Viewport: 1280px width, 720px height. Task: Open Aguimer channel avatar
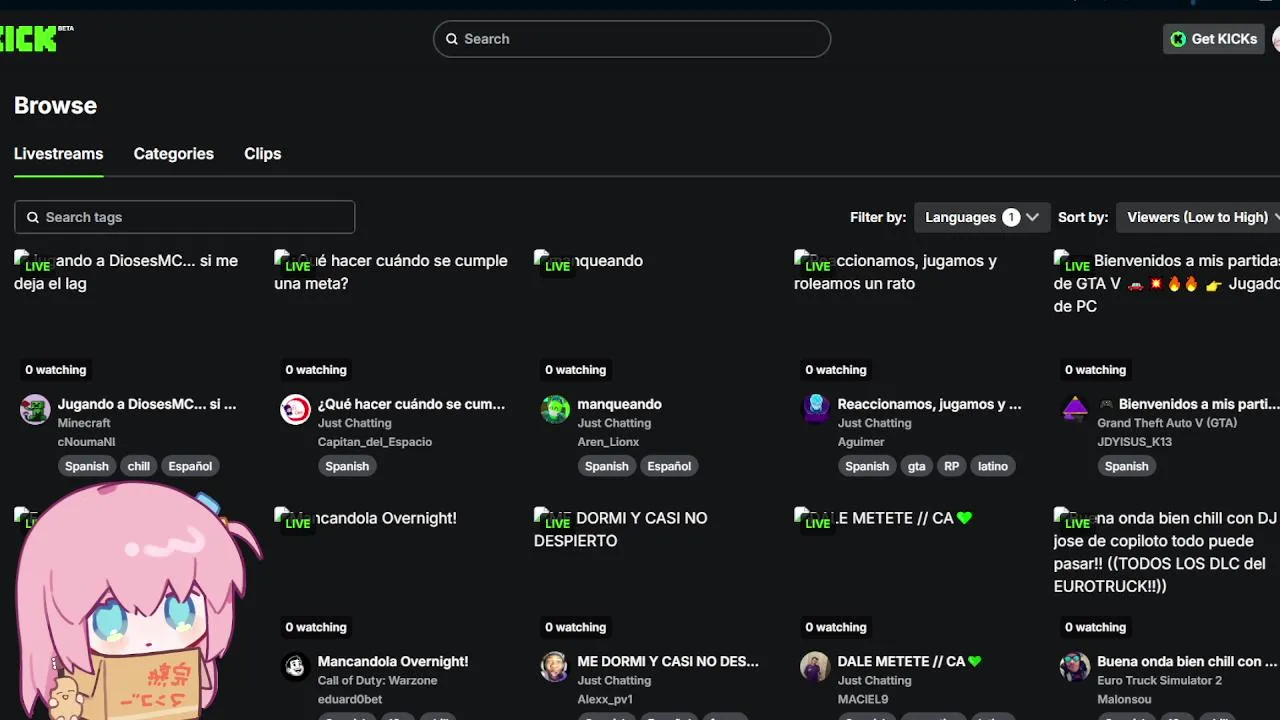(816, 408)
